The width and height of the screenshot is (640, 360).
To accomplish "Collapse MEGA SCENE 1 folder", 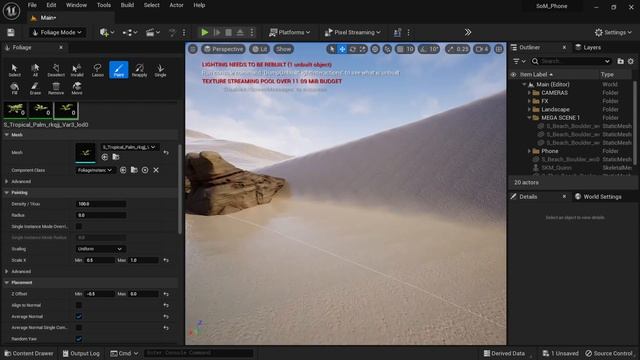I will point(529,118).
